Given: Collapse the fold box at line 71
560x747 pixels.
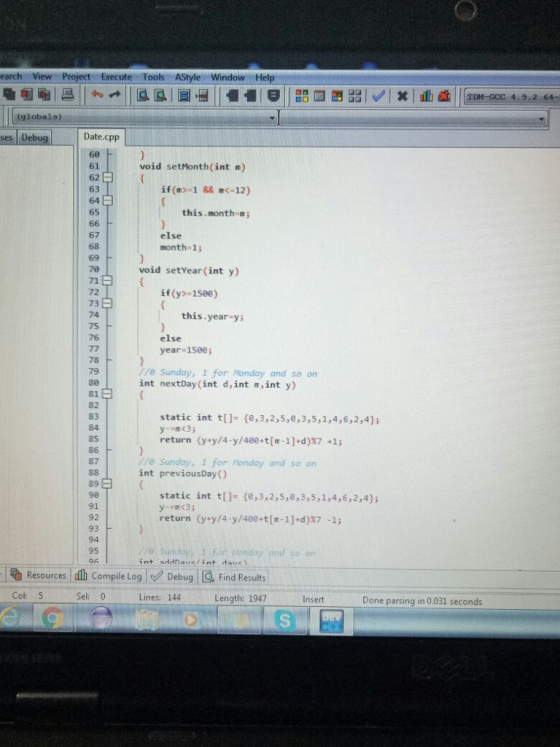Looking at the screenshot, I should 107,281.
